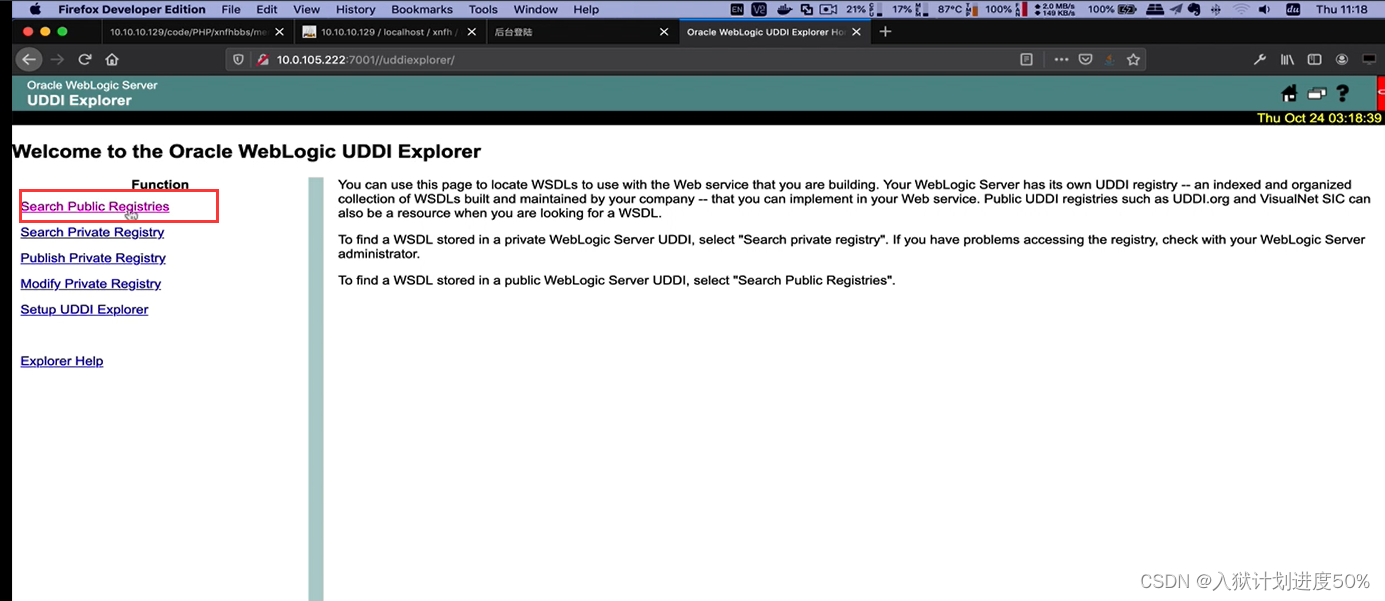
Task: Open the Firefox library icon
Action: click(x=1288, y=60)
